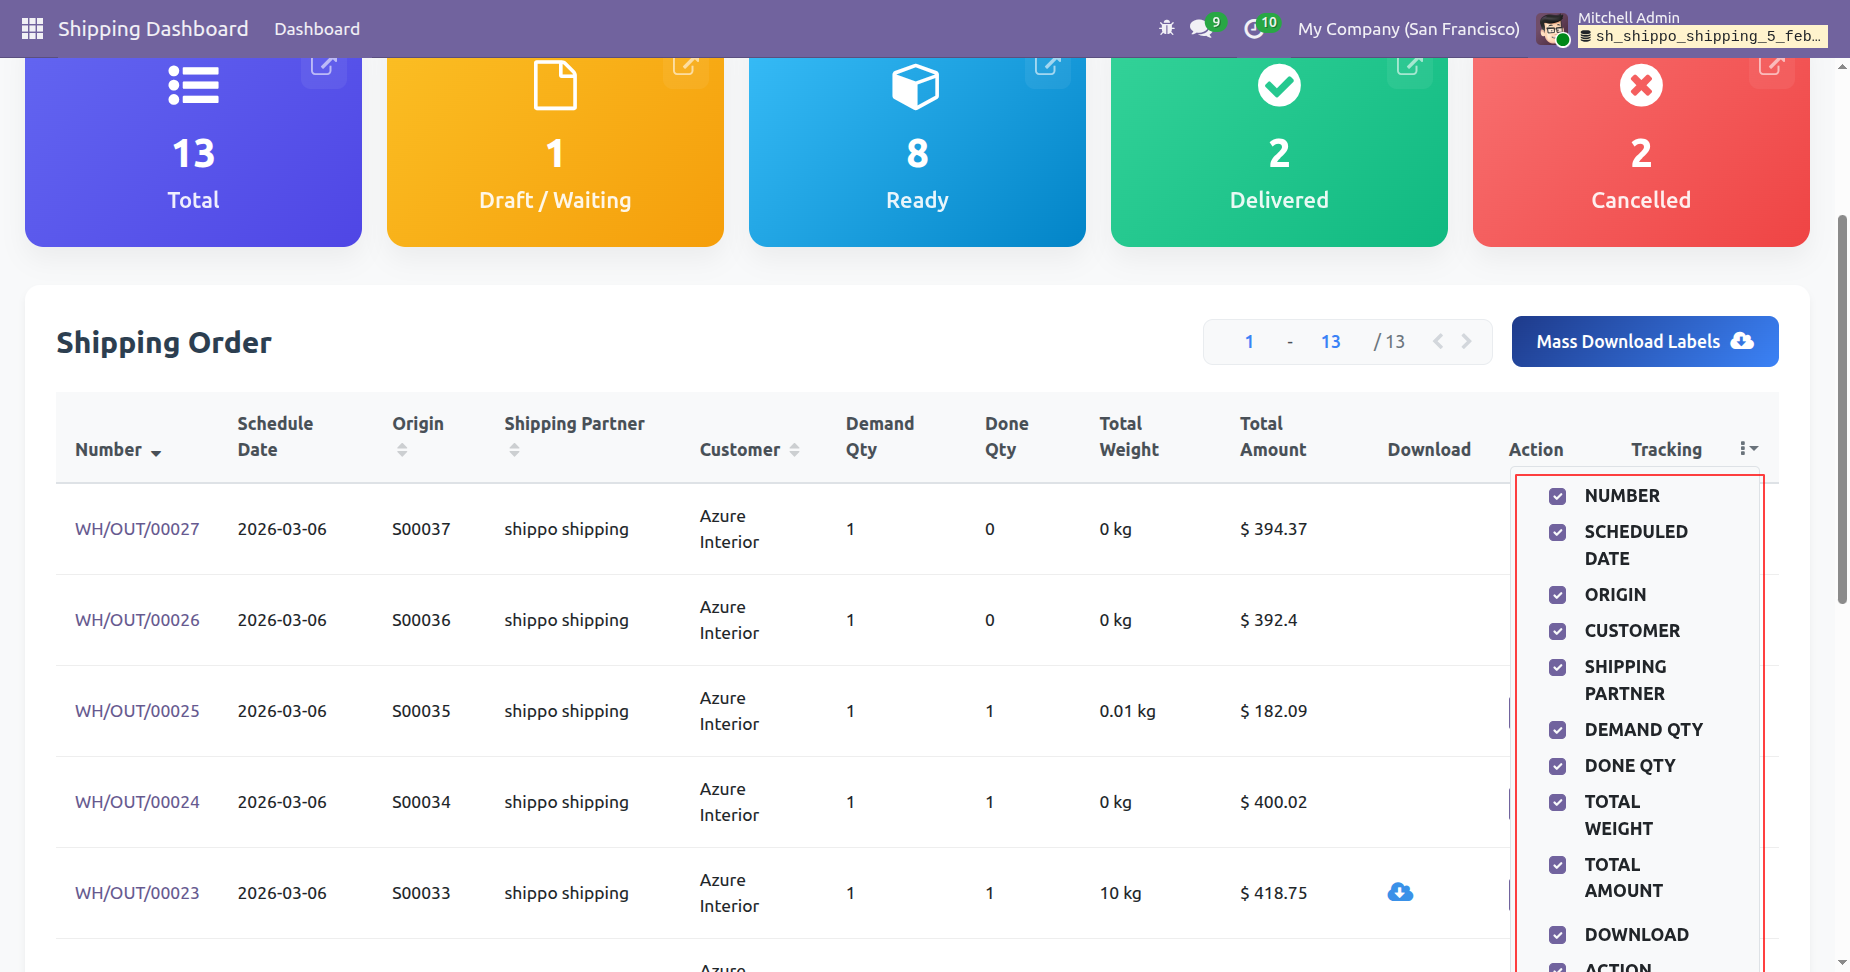Toggle the CUSTOMER column checkbox
Viewport: 1850px width, 972px height.
(1557, 631)
